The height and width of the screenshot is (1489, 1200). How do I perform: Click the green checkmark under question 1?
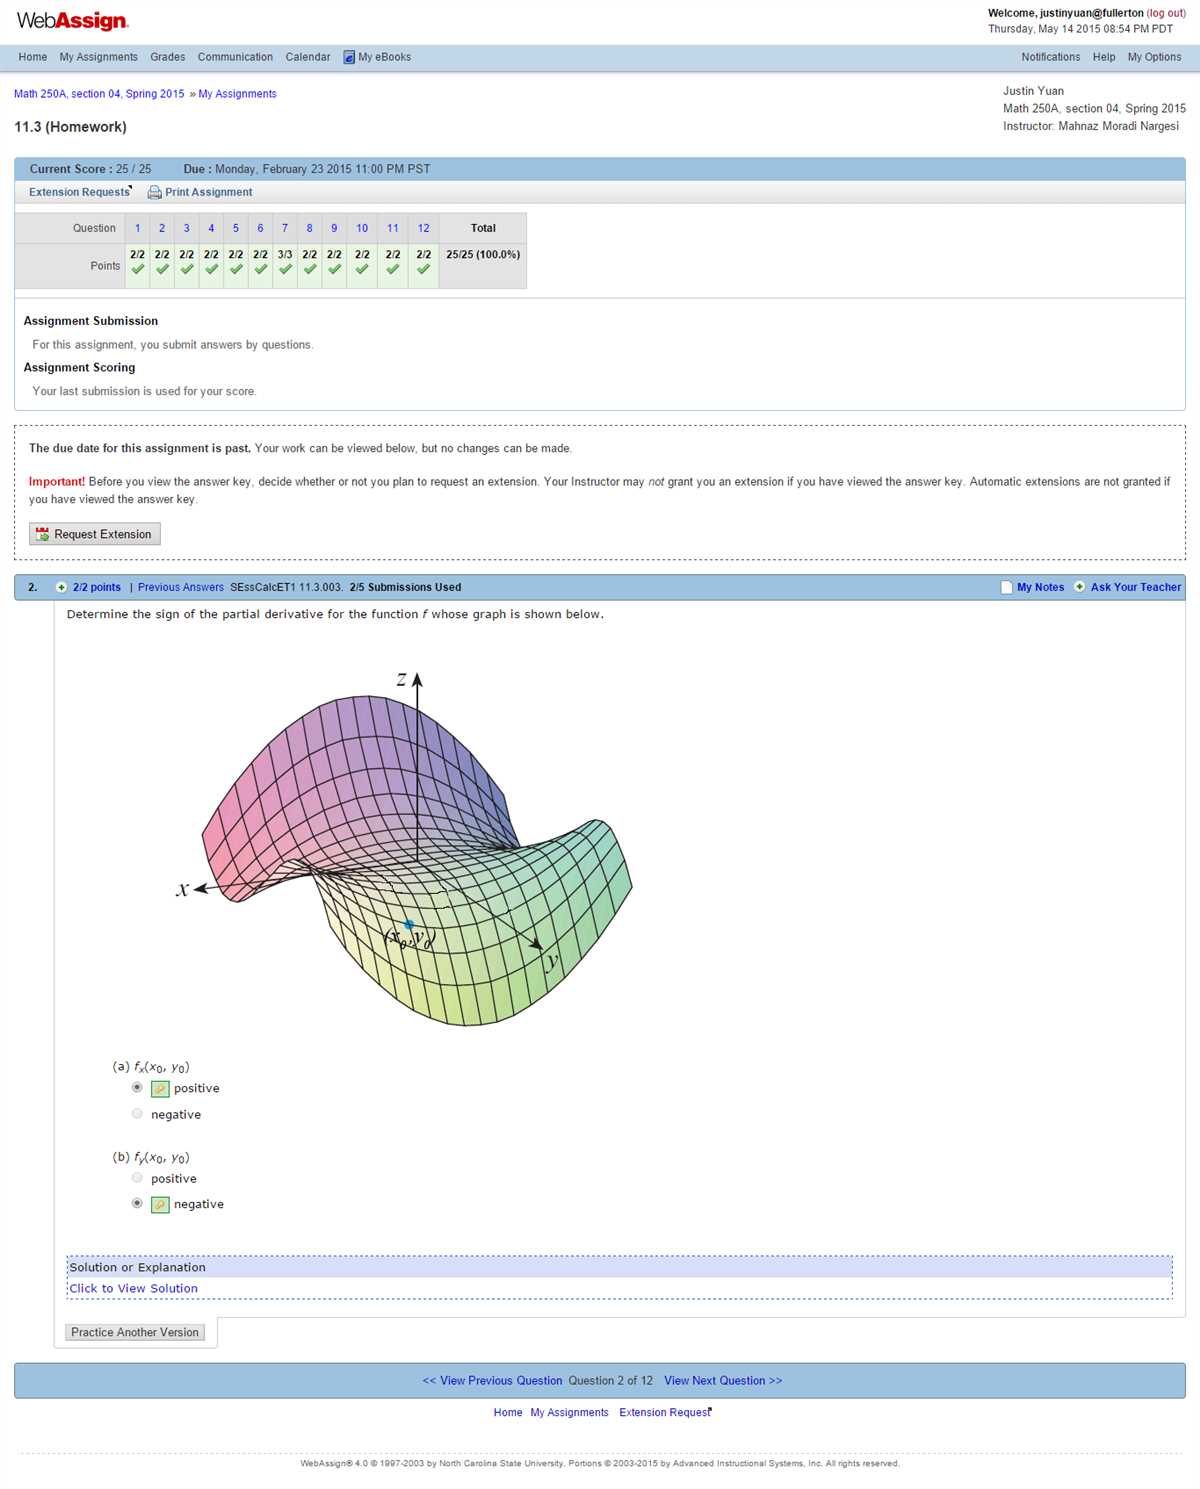coord(137,269)
